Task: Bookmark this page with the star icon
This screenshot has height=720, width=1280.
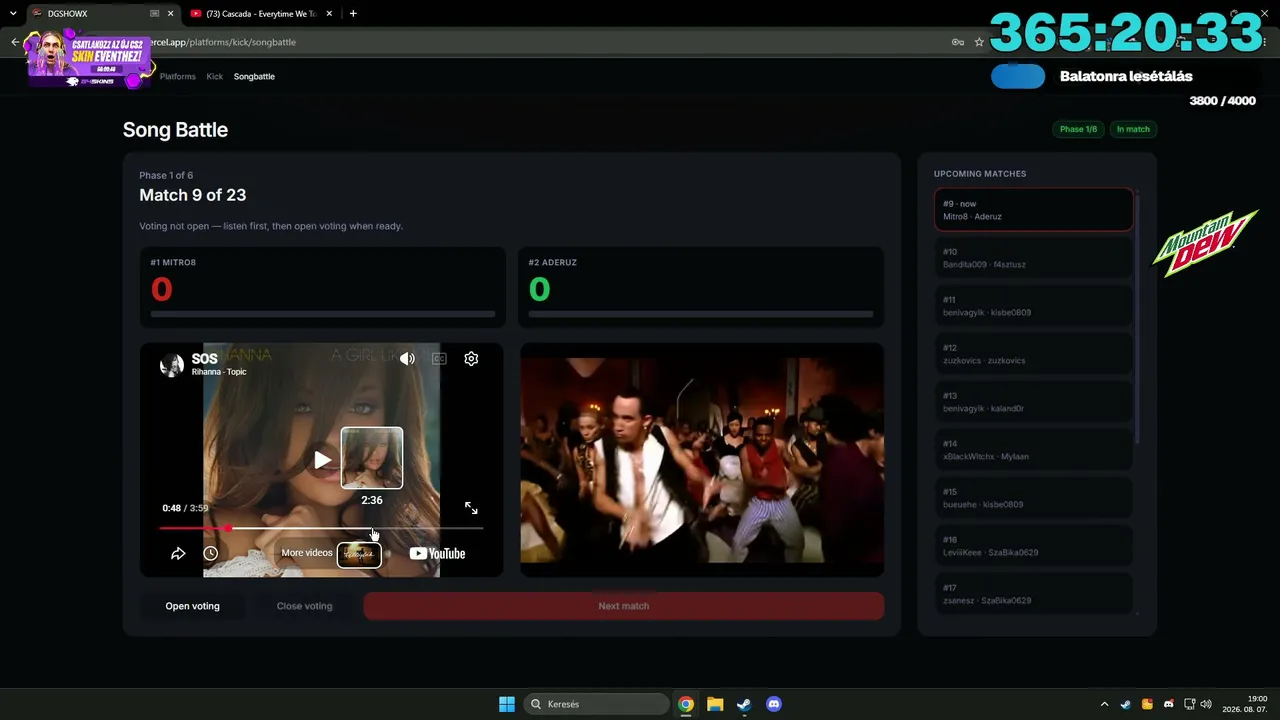Action: tap(979, 42)
